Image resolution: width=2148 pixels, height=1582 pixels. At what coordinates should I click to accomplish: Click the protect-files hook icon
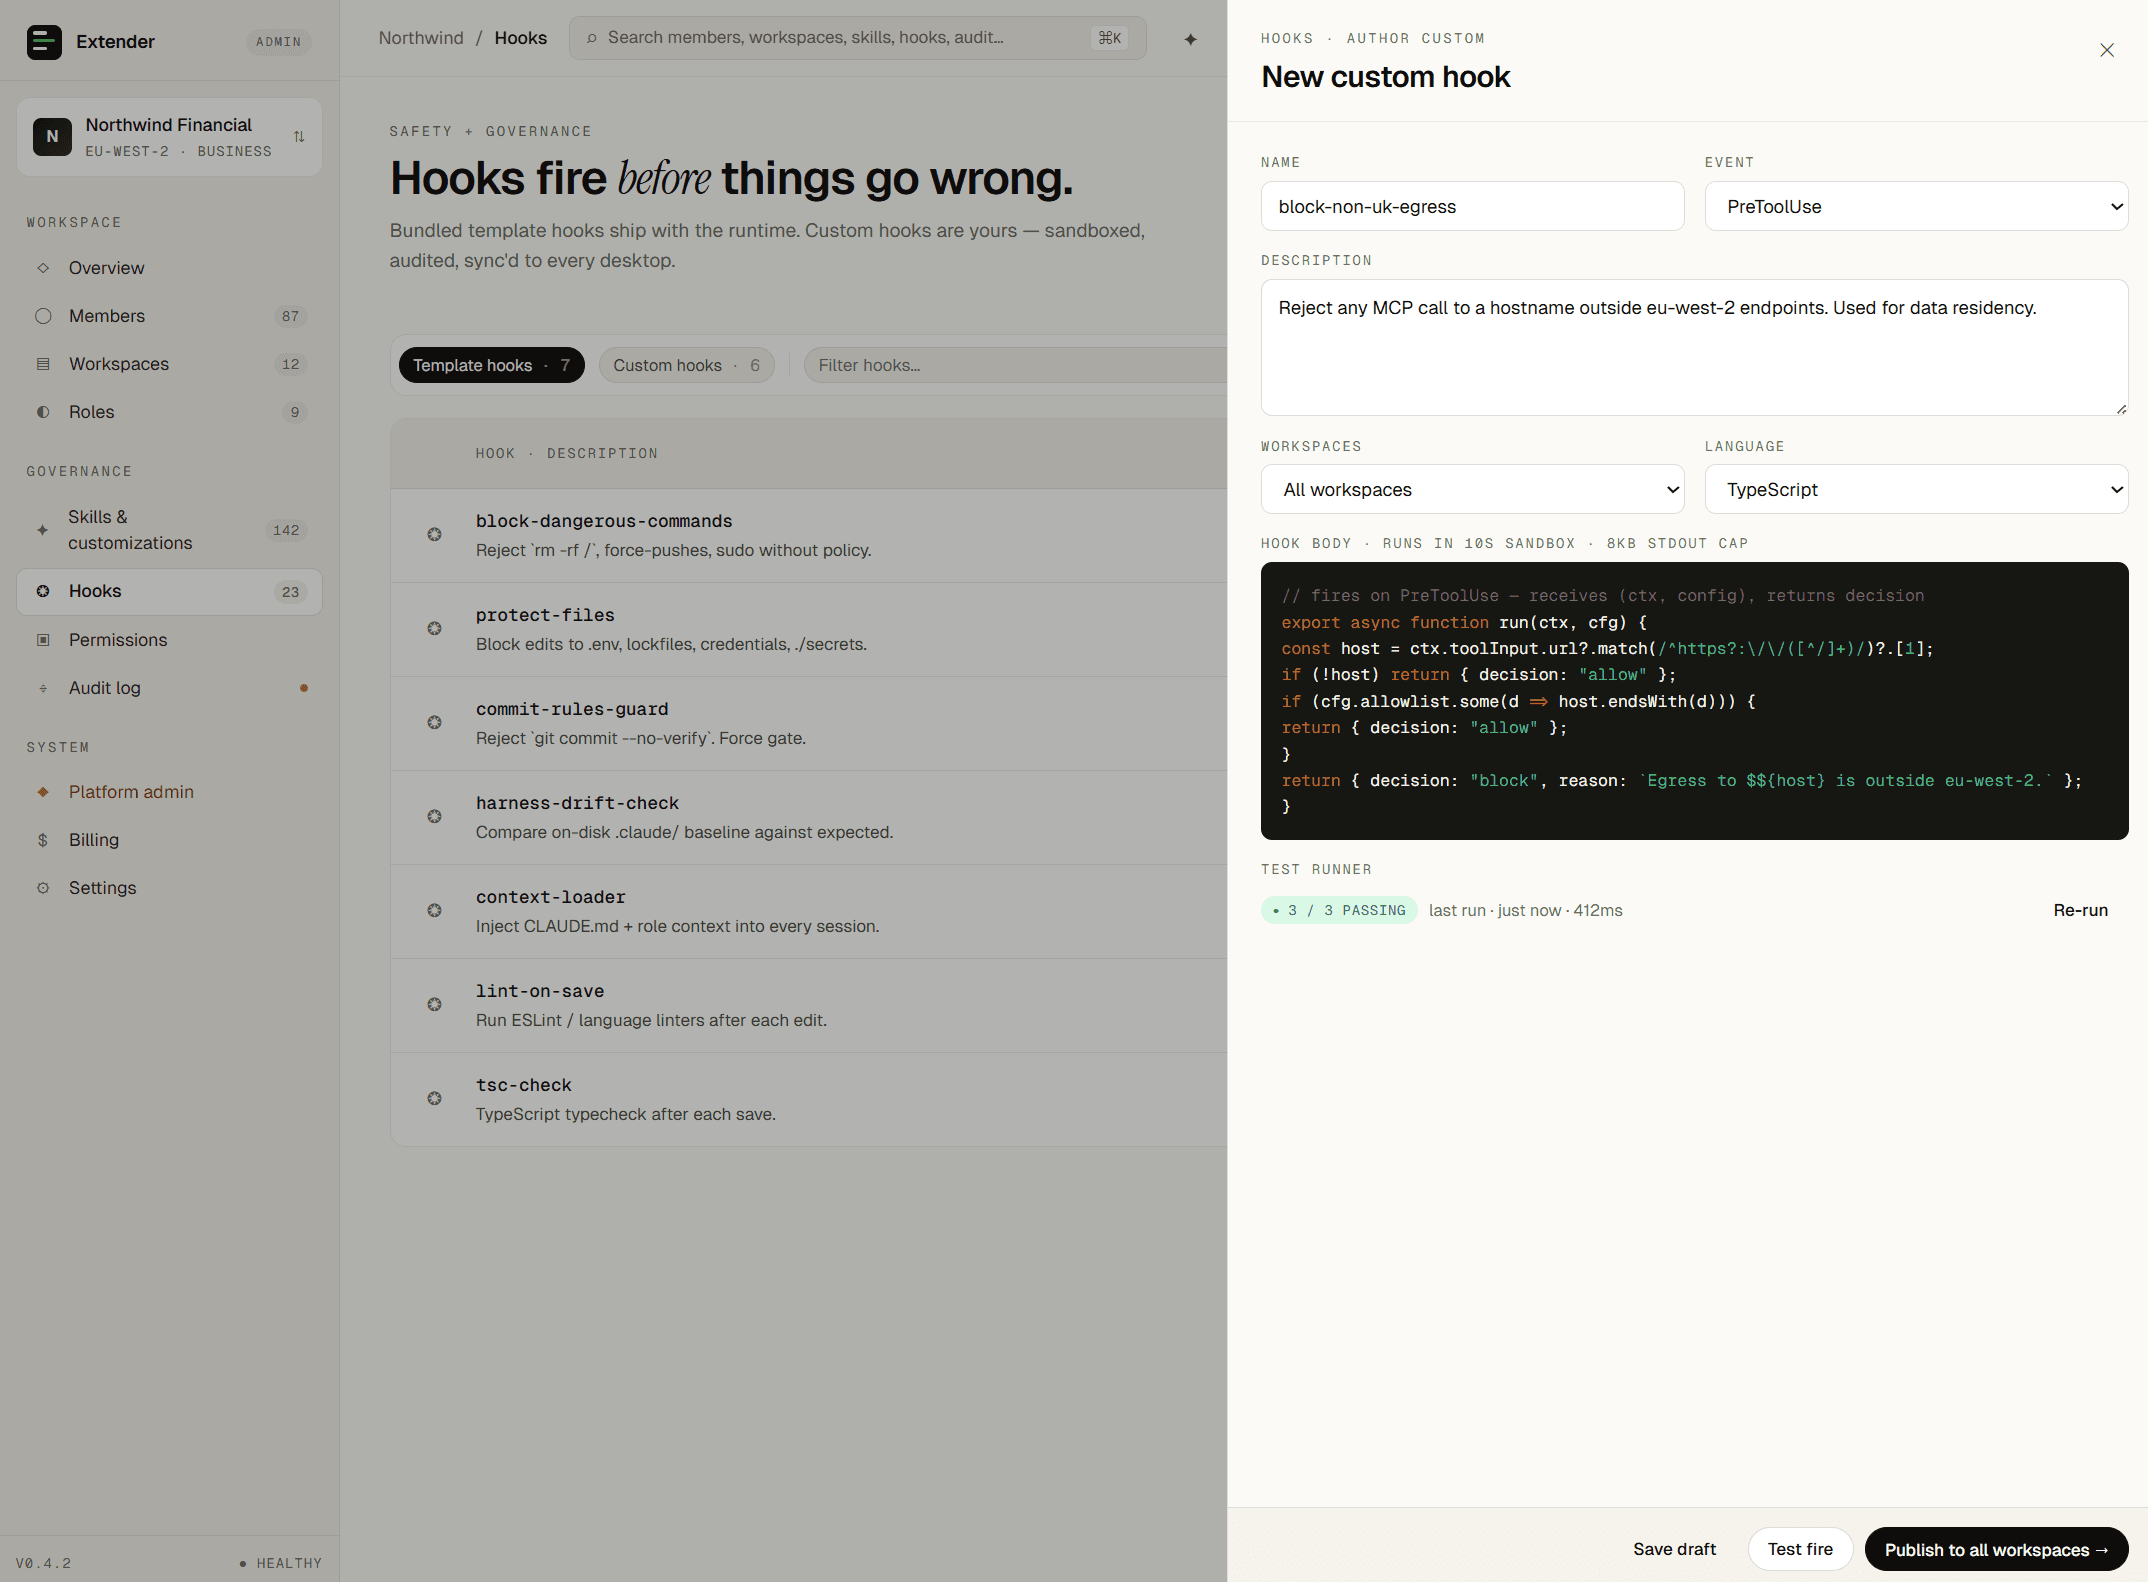click(x=434, y=629)
